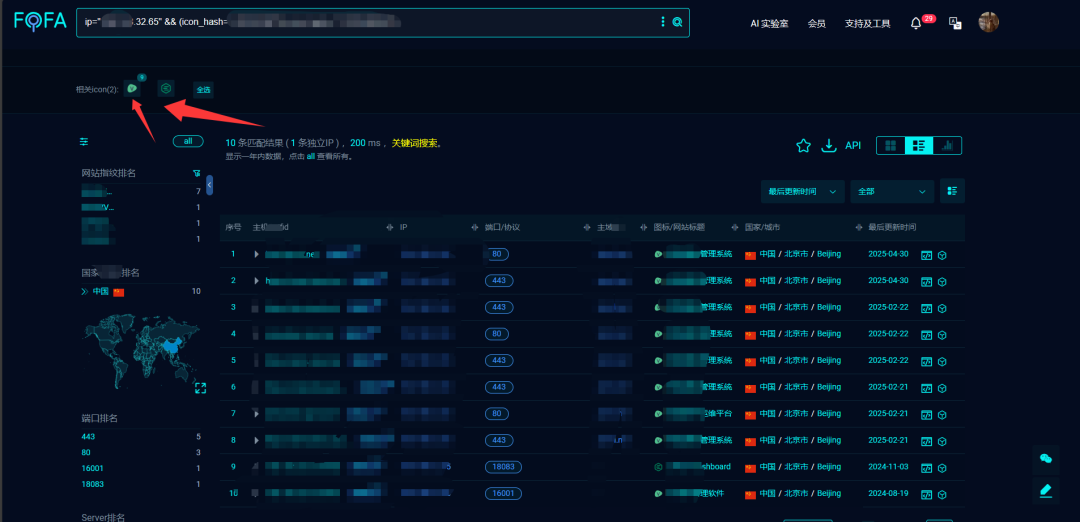Click the 端口/协议 column header
The width and height of the screenshot is (1080, 522).
(502, 227)
